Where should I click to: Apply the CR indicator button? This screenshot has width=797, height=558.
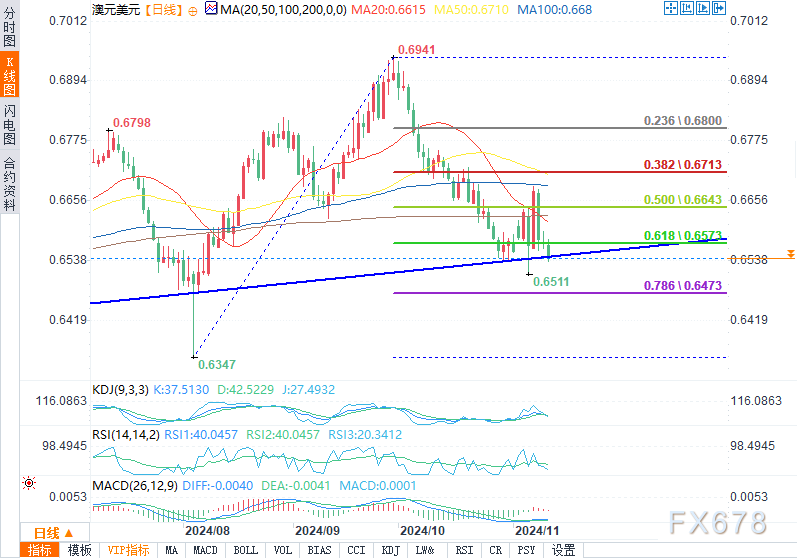click(496, 550)
